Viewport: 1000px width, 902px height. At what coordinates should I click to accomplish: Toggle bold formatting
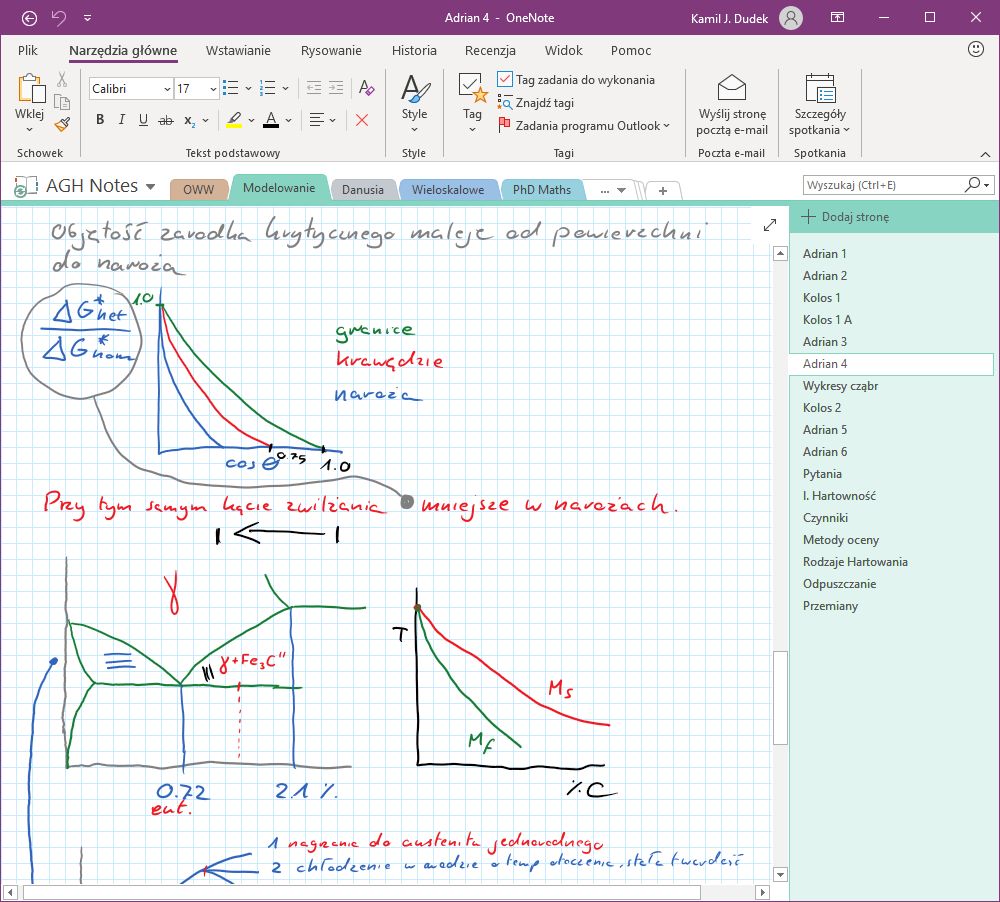pyautogui.click(x=100, y=119)
